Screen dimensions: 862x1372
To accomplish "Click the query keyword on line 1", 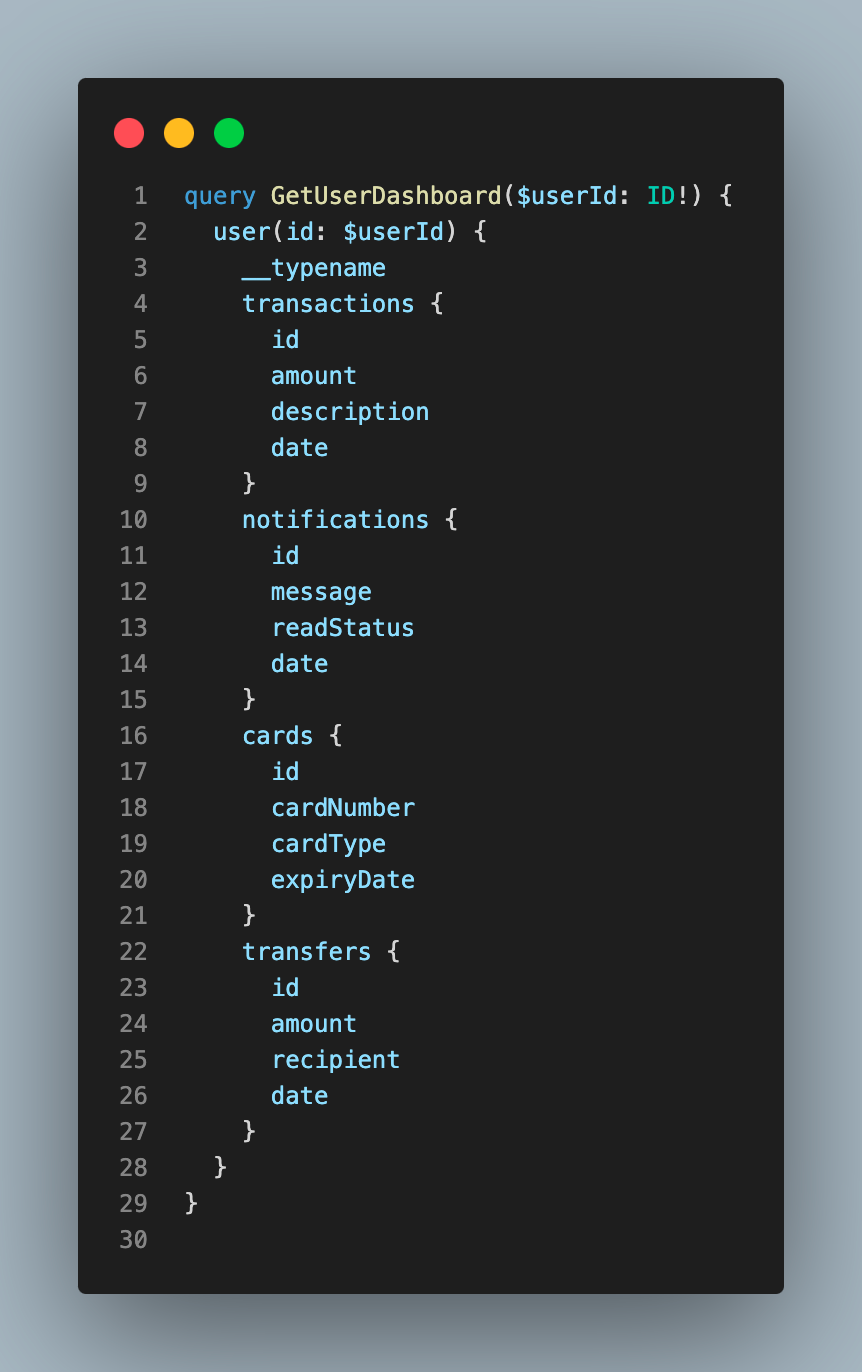I will 220,196.
